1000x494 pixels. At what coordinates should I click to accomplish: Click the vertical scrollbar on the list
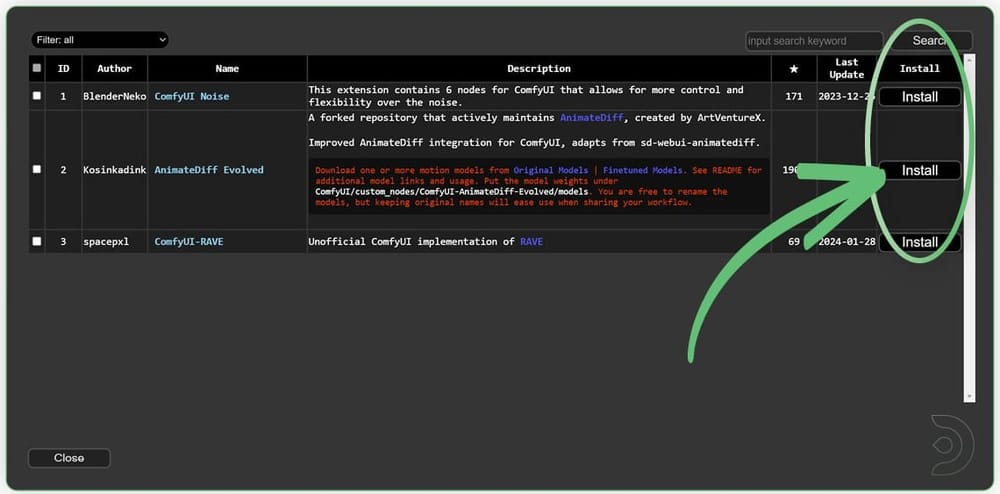tap(967, 230)
